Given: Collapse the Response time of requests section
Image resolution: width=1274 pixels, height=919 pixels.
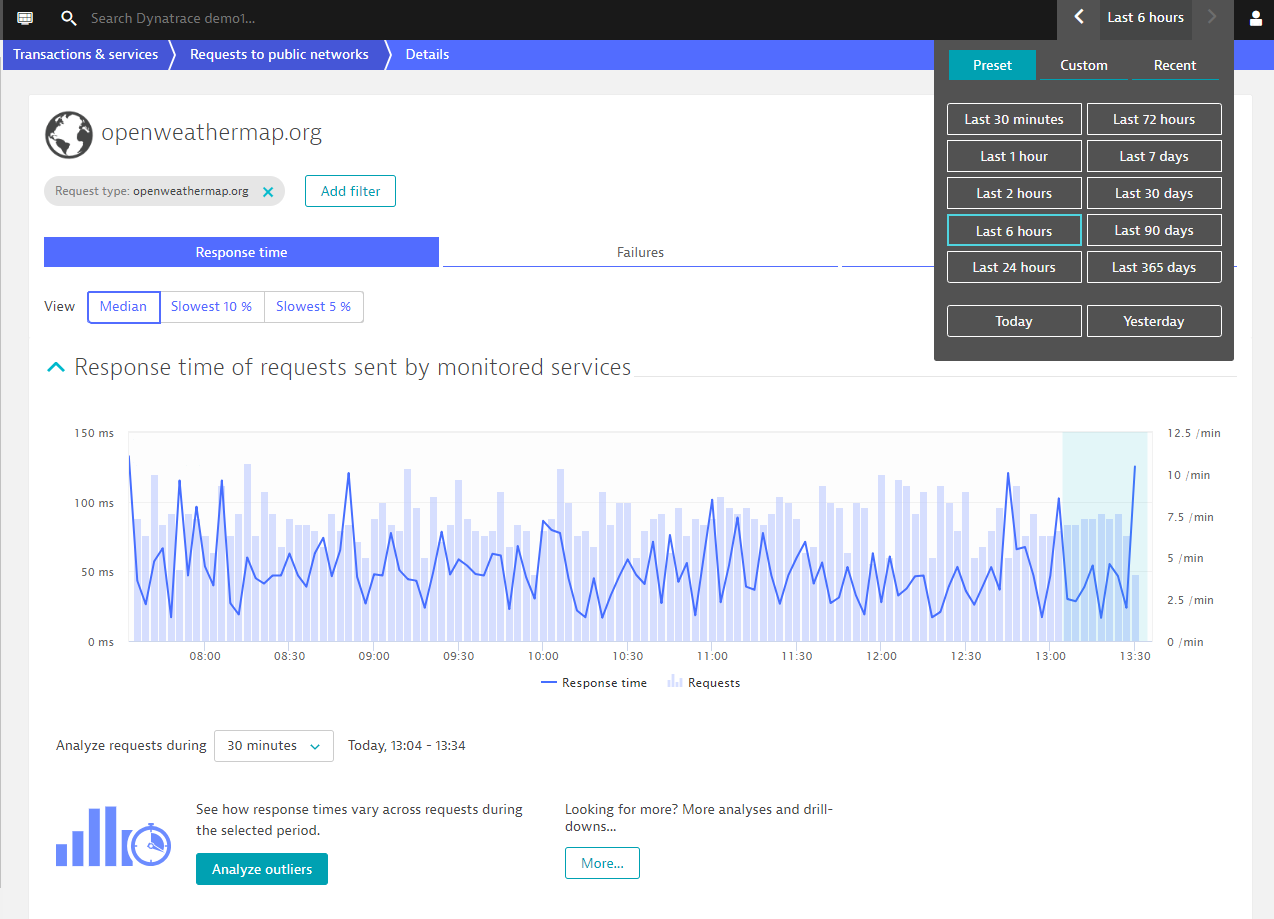Looking at the screenshot, I should point(55,368).
